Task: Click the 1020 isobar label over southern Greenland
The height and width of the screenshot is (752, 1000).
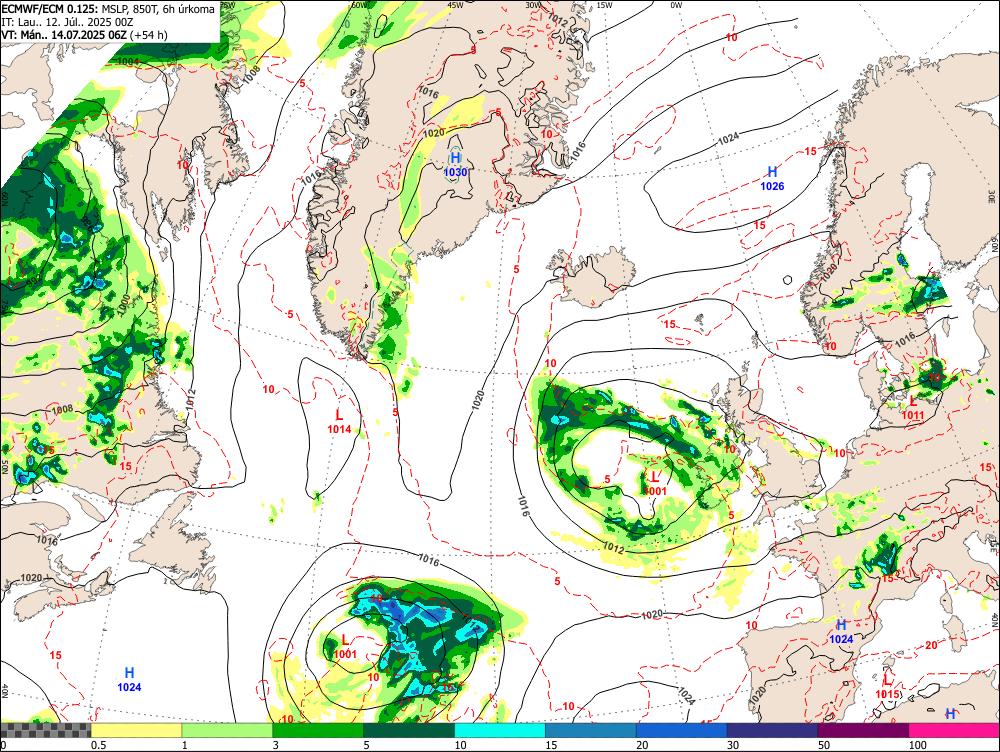Action: pyautogui.click(x=434, y=133)
